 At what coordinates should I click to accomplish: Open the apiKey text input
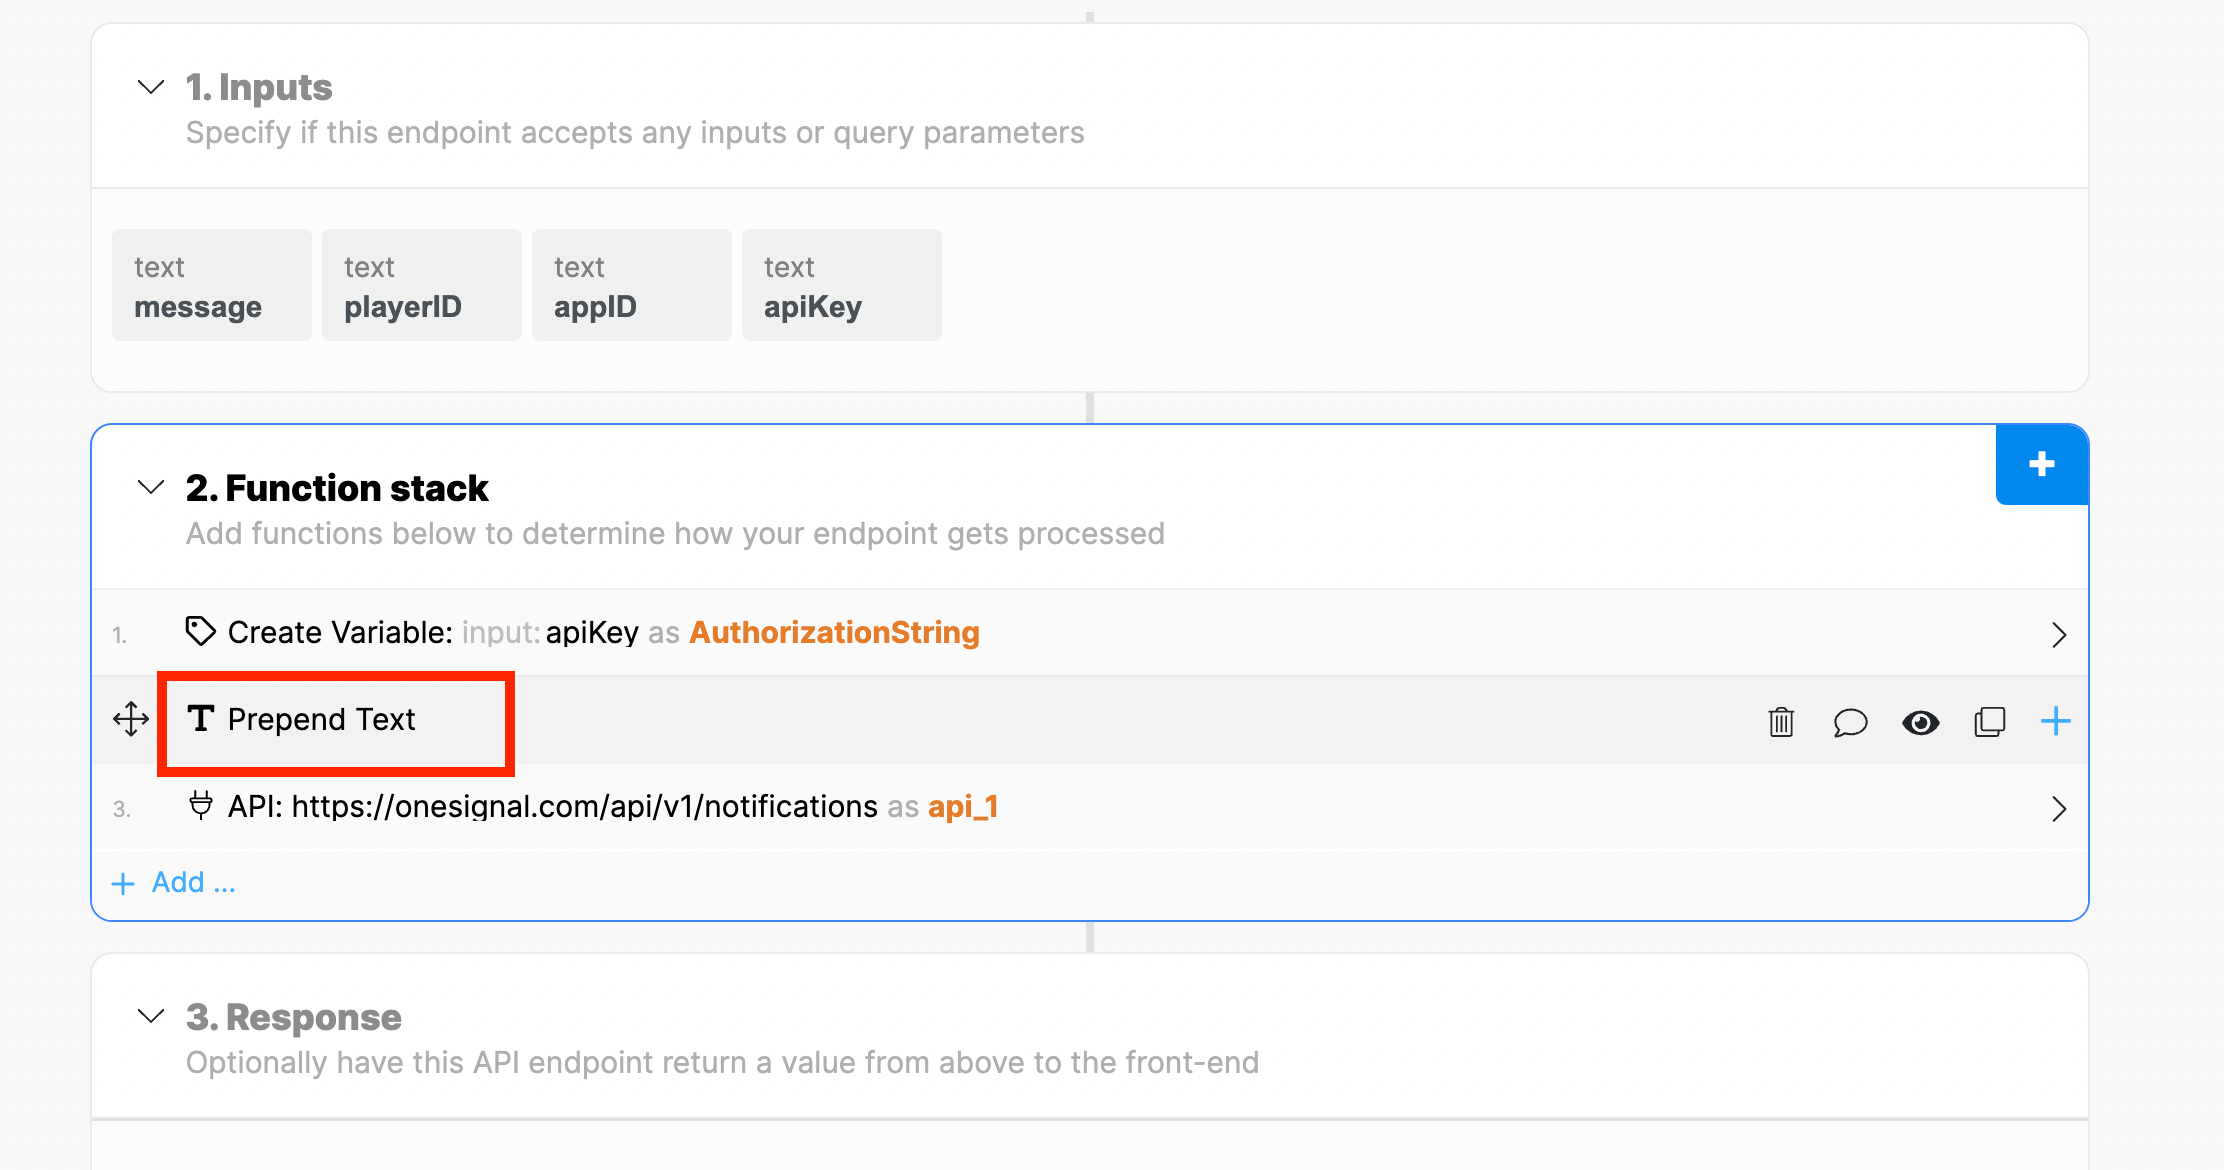point(842,285)
